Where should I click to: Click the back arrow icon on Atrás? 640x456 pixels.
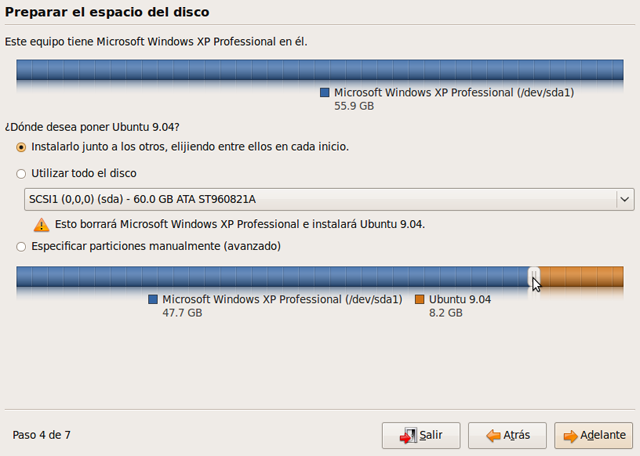click(x=493, y=436)
